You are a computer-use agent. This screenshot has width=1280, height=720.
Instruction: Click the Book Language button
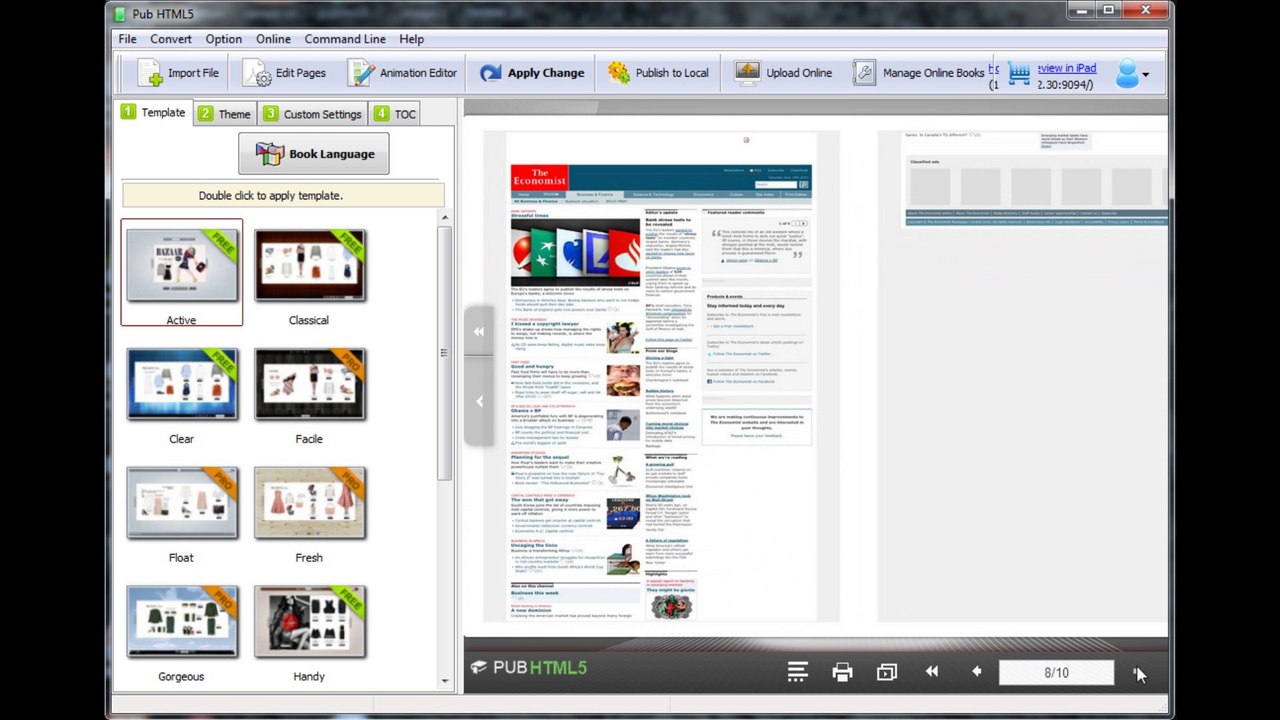pos(314,154)
